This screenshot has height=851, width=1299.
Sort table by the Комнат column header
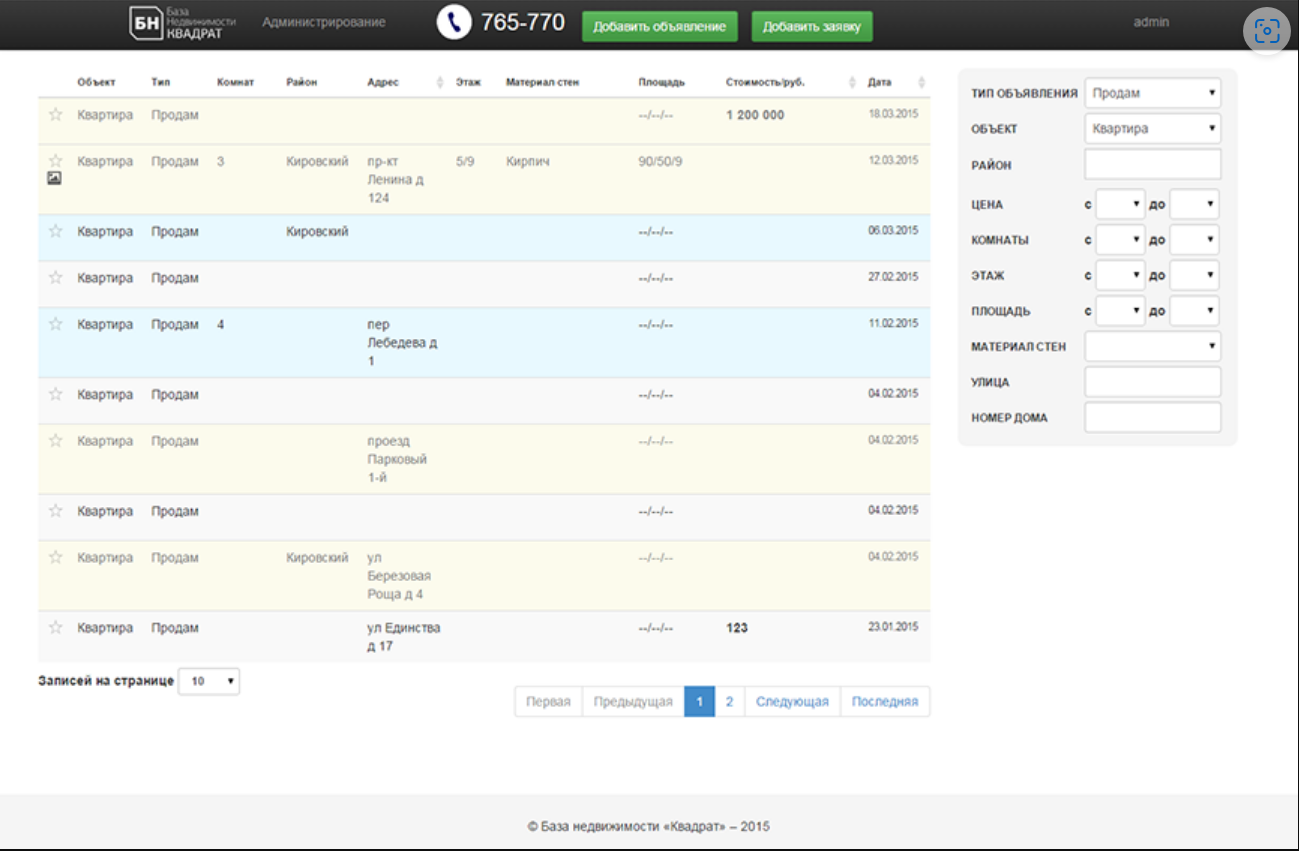point(236,82)
